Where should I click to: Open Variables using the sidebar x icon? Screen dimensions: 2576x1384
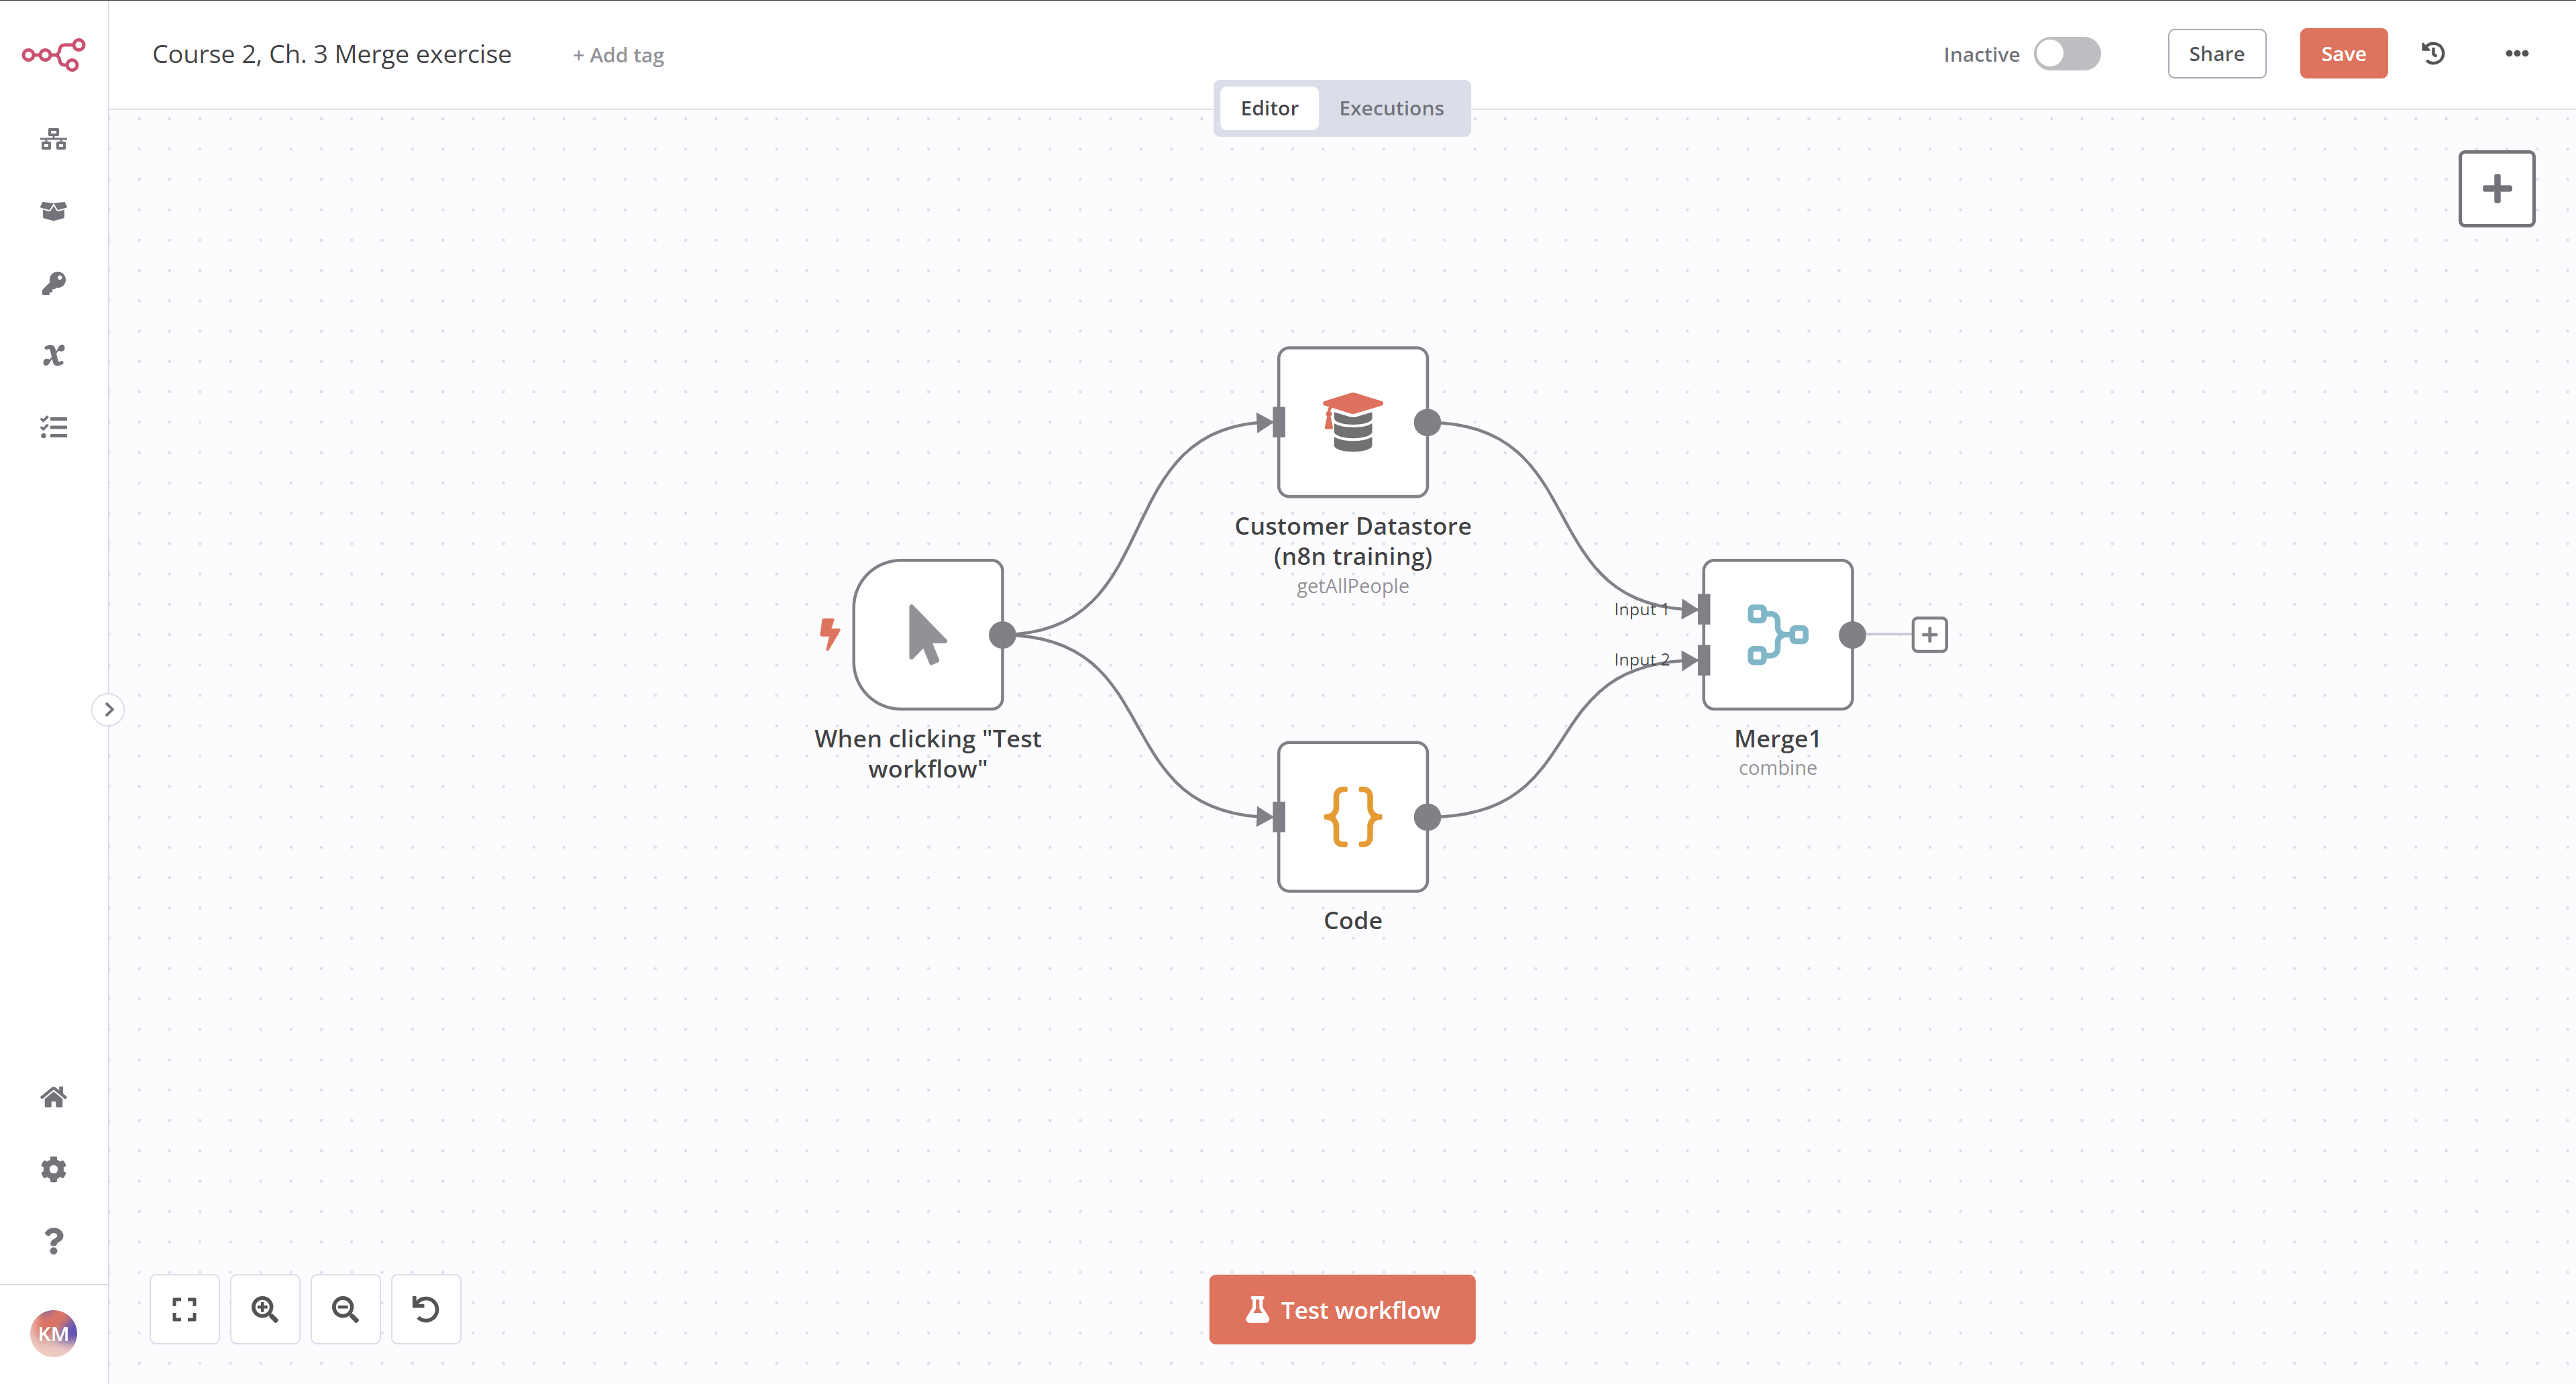(53, 355)
